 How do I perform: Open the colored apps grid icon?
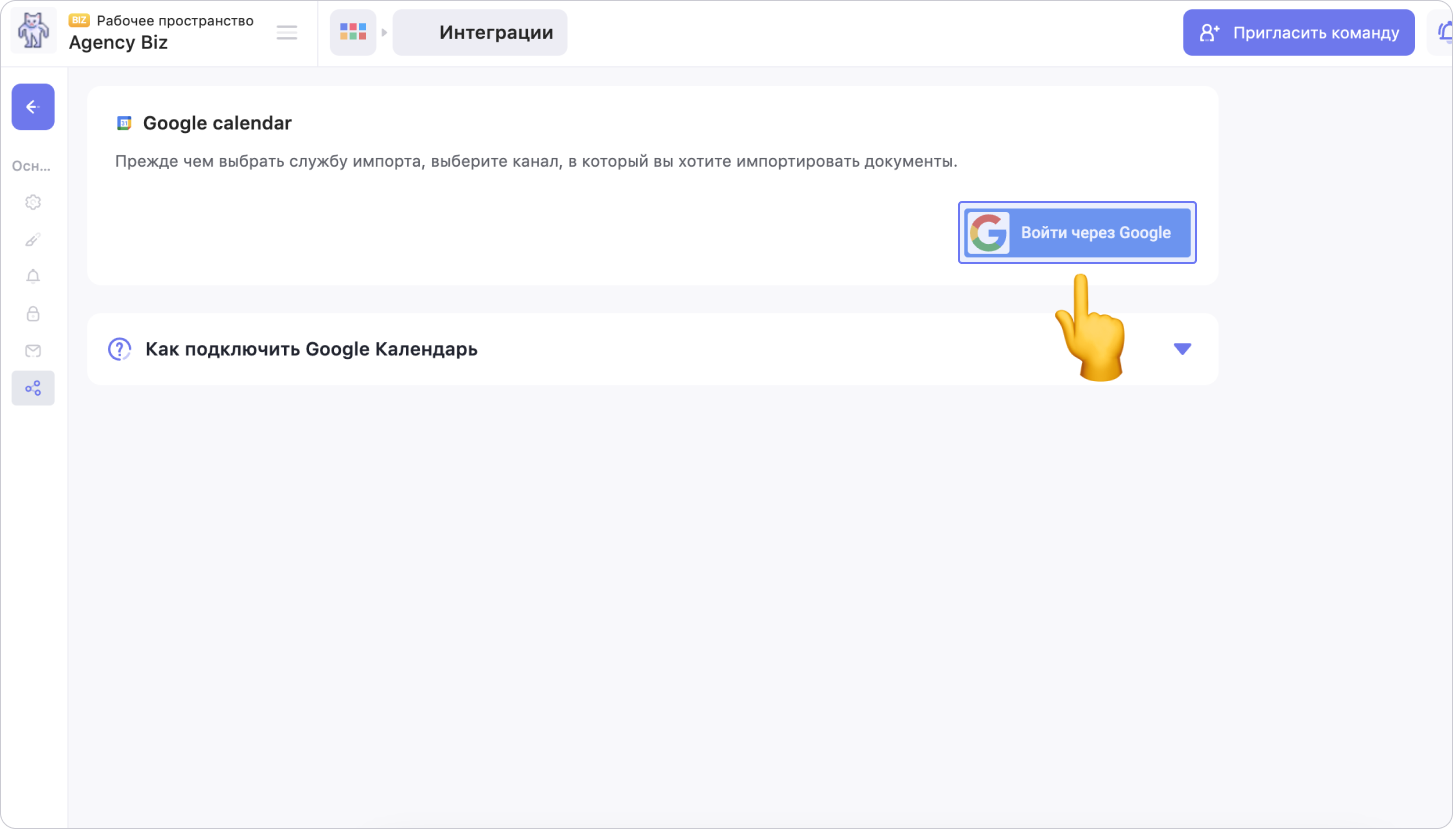click(x=353, y=32)
